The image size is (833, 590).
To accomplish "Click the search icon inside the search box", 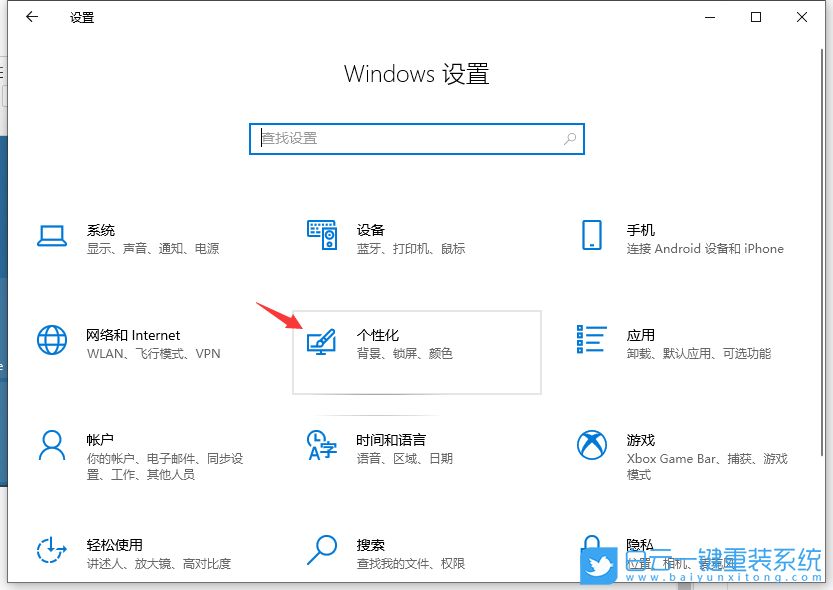I will pyautogui.click(x=568, y=138).
